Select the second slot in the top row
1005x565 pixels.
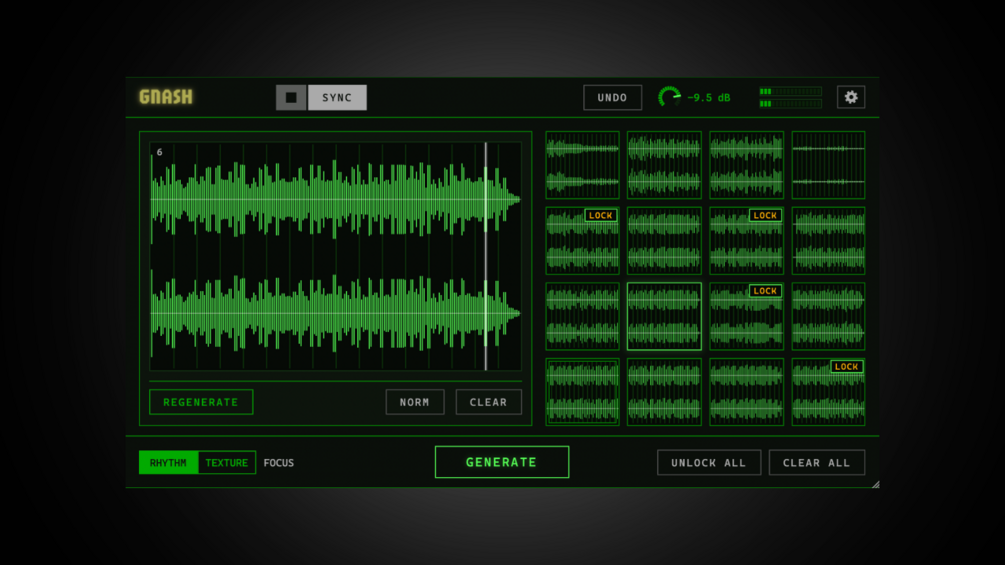coord(664,165)
